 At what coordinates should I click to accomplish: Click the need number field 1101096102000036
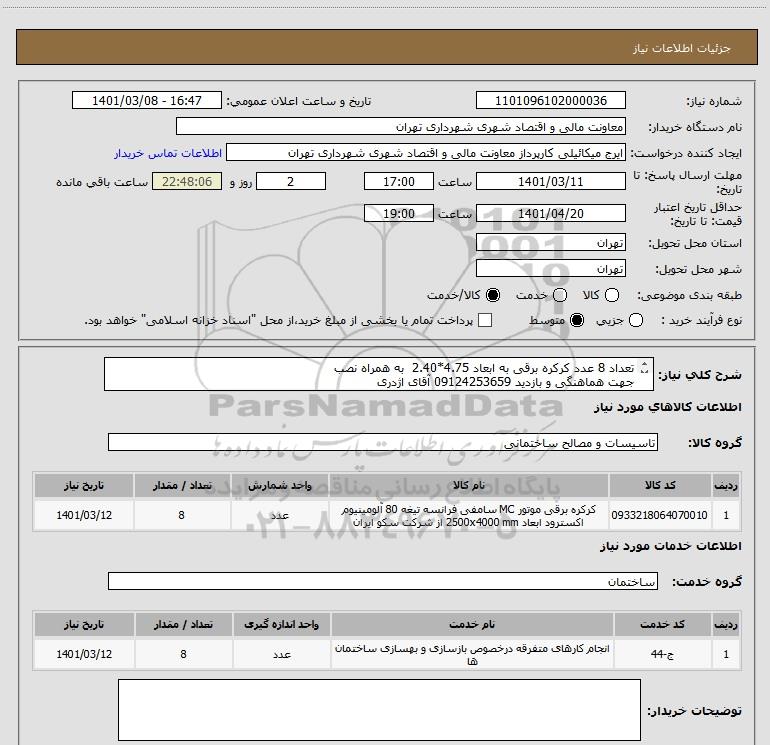click(x=550, y=100)
